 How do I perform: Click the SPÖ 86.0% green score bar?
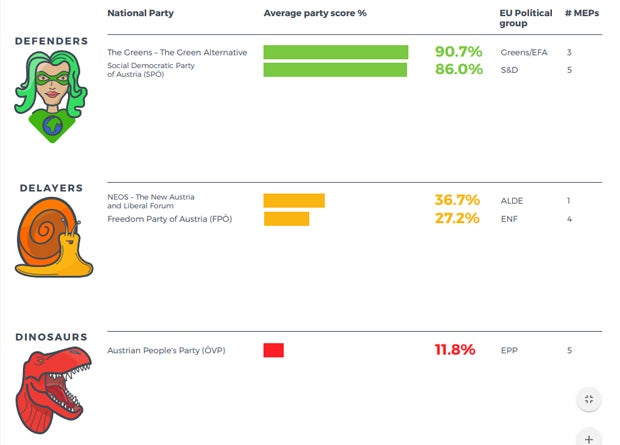tap(335, 70)
